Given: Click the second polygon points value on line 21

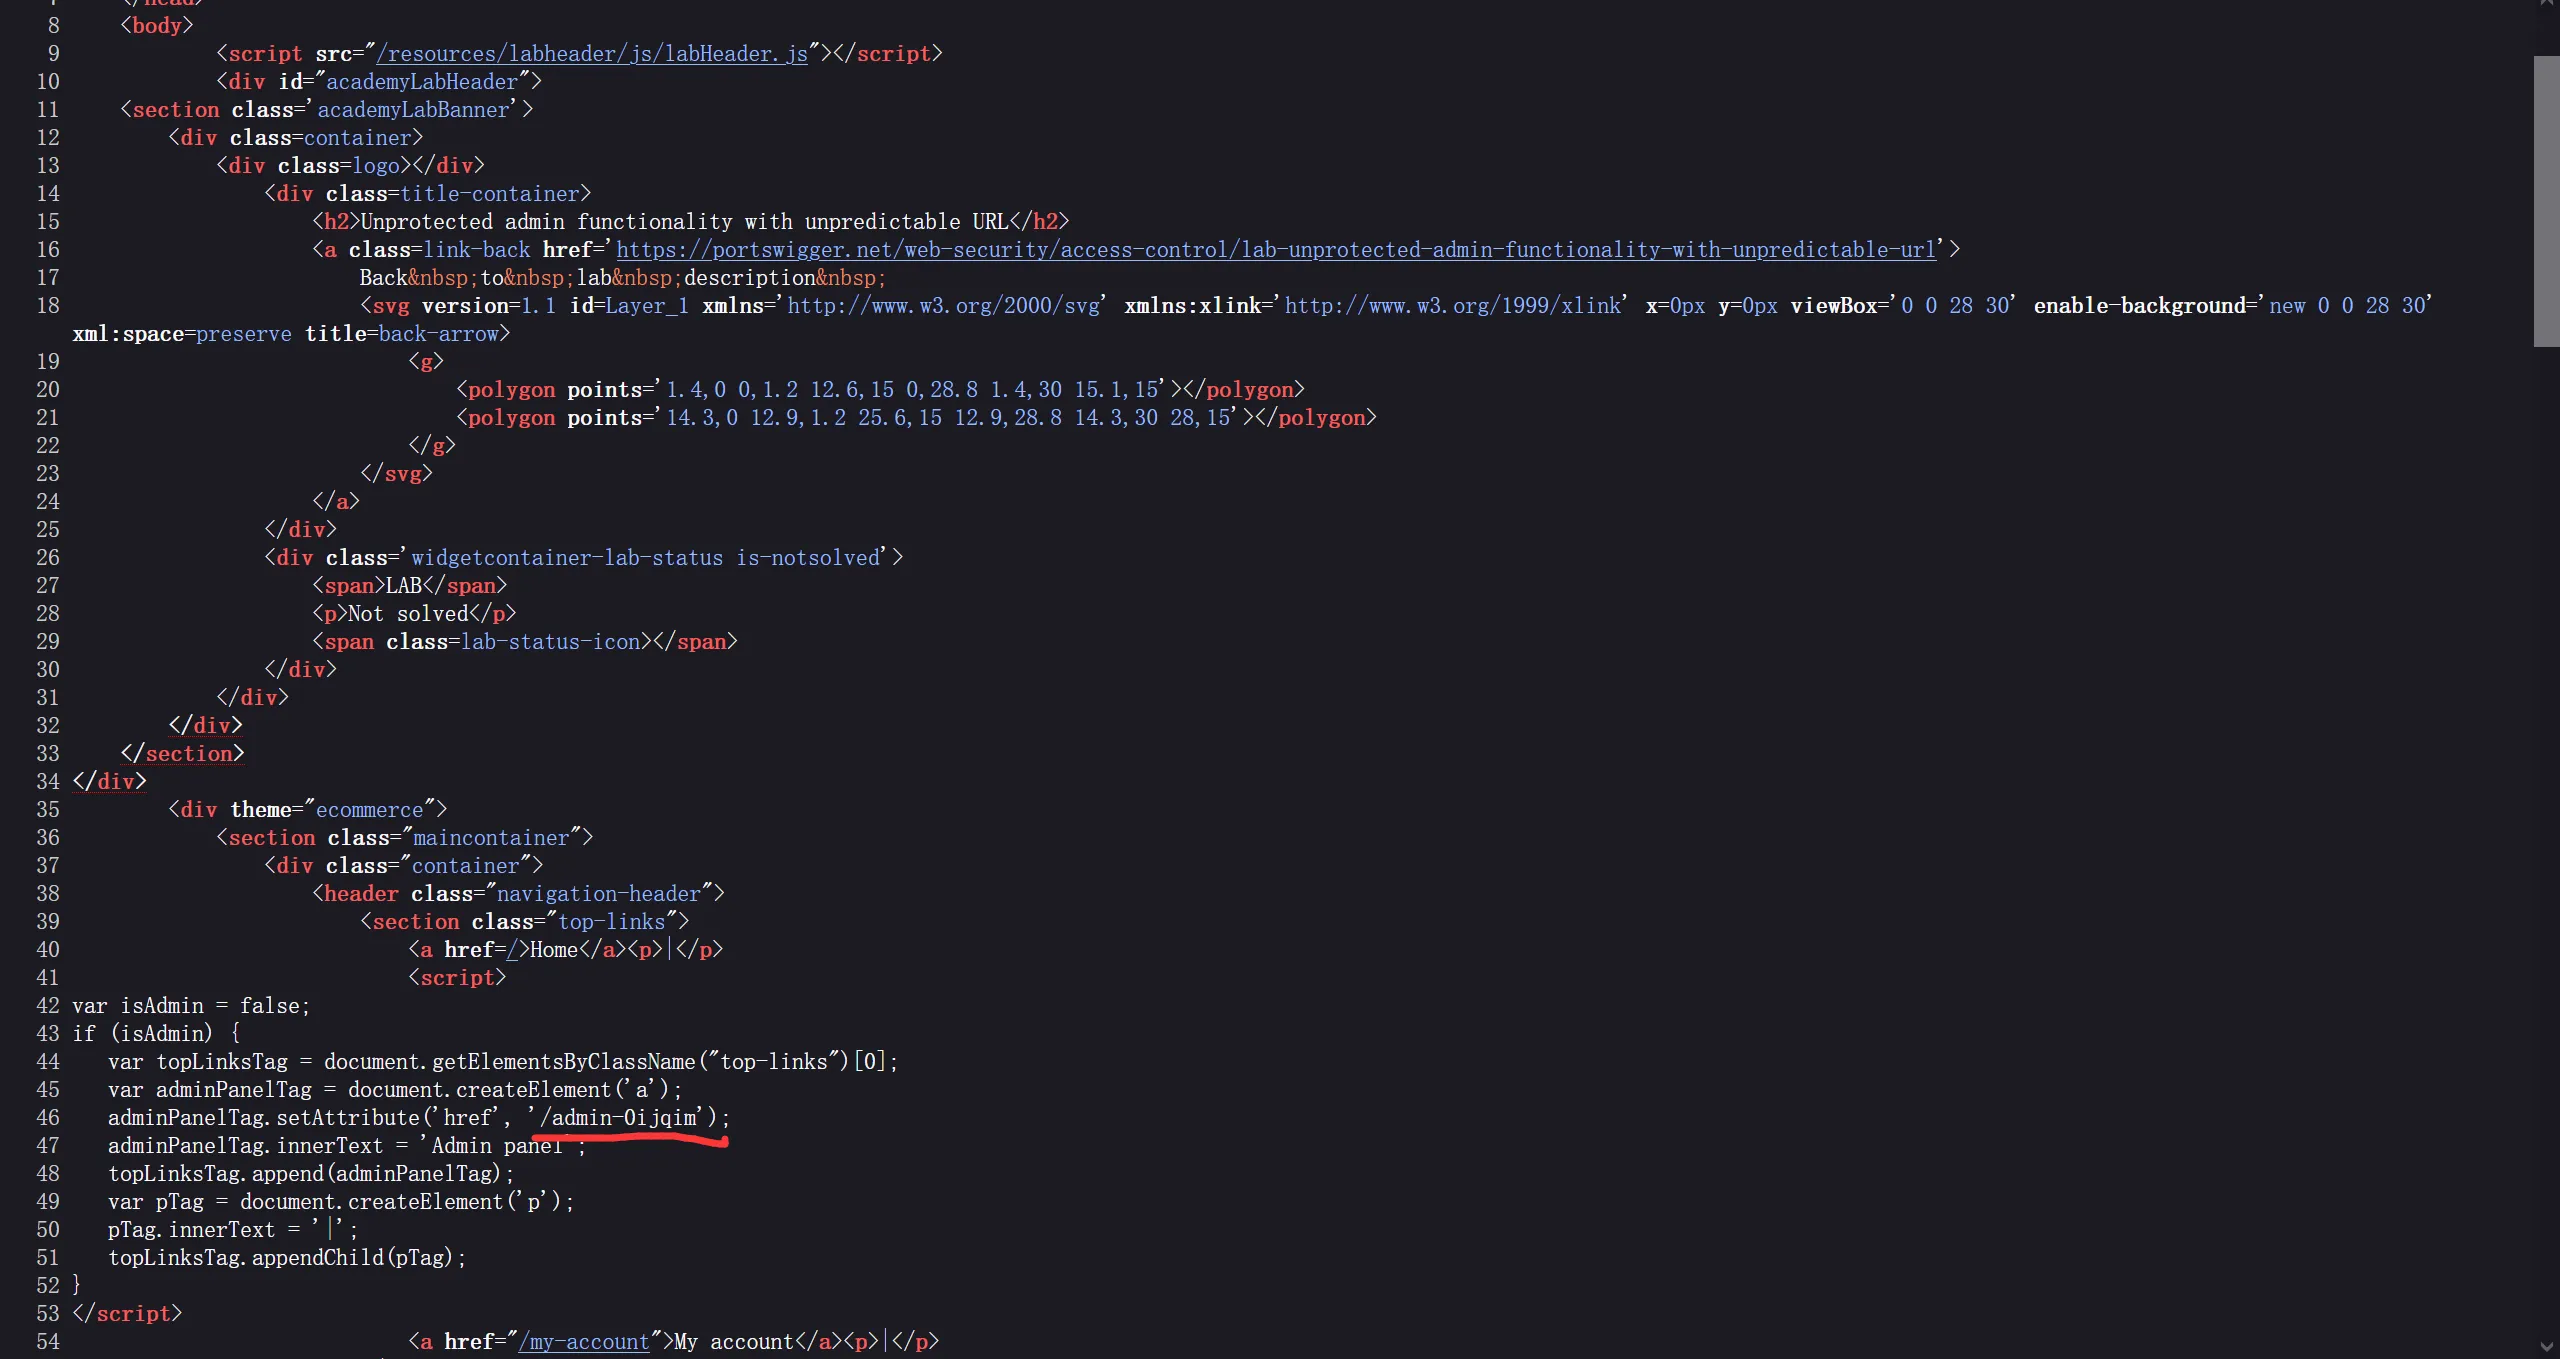Looking at the screenshot, I should (949, 417).
